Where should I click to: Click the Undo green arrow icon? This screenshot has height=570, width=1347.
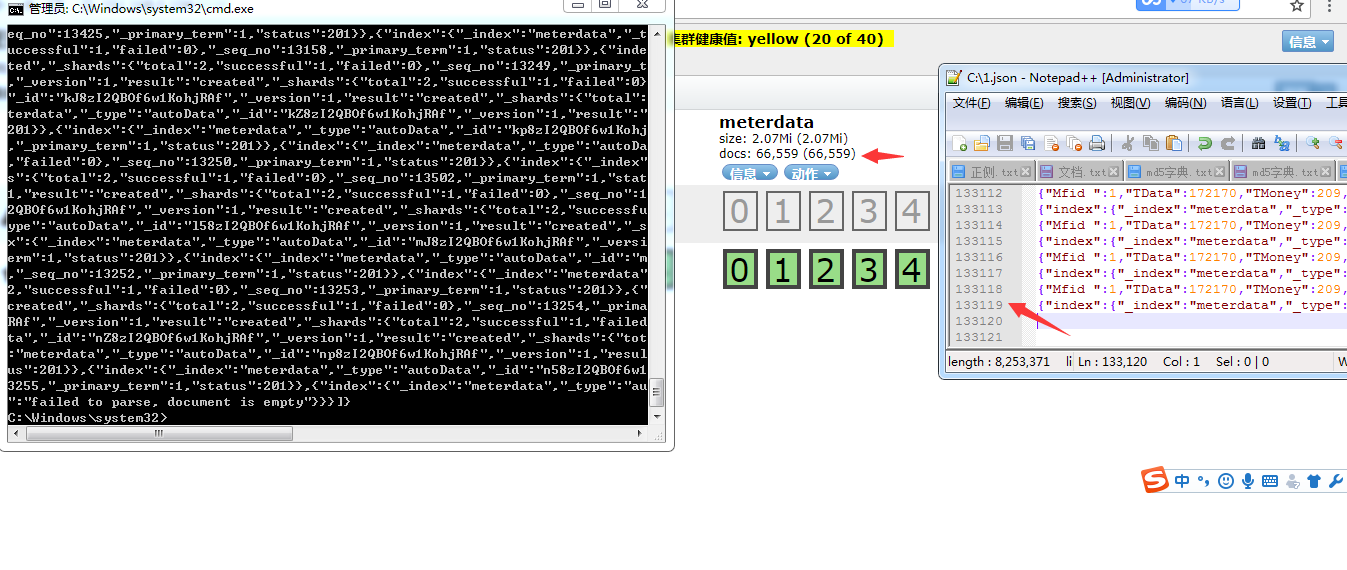1205,143
